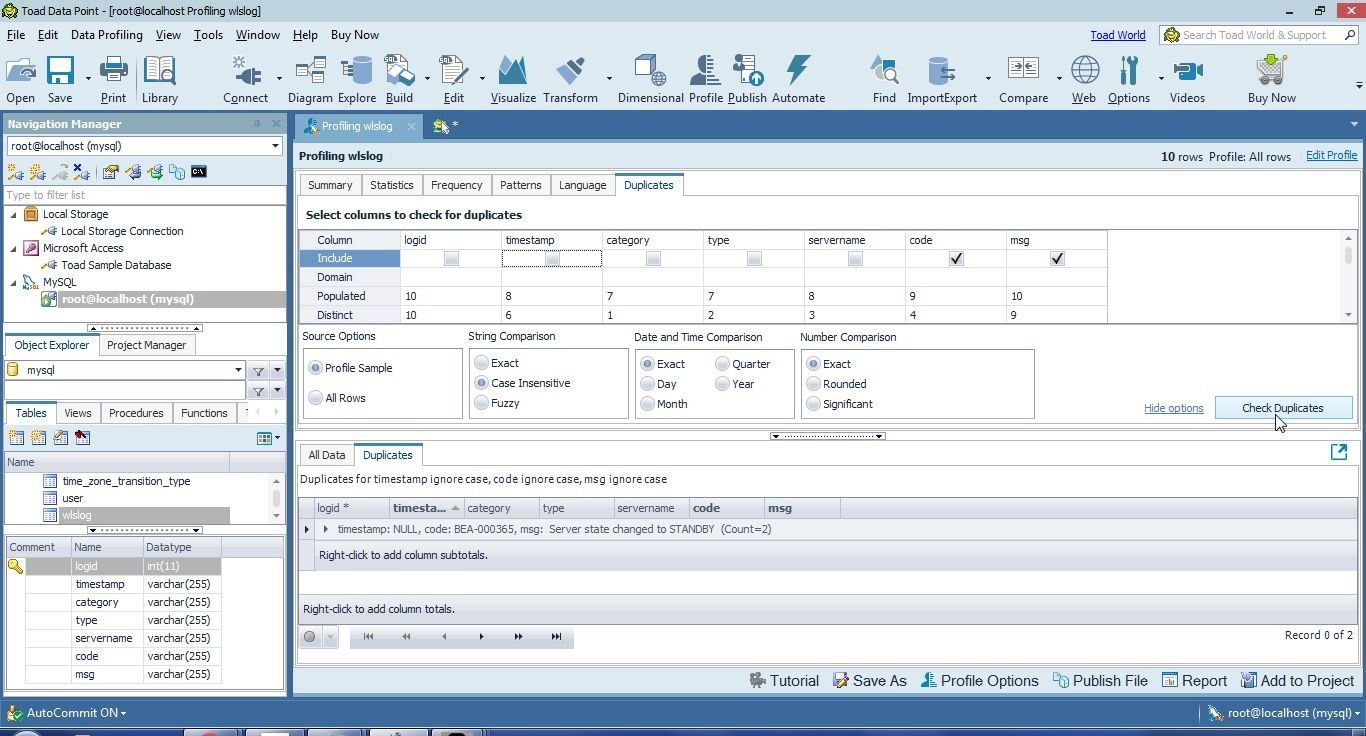
Task: Click the Type to filter list field
Action: pyautogui.click(x=144, y=195)
